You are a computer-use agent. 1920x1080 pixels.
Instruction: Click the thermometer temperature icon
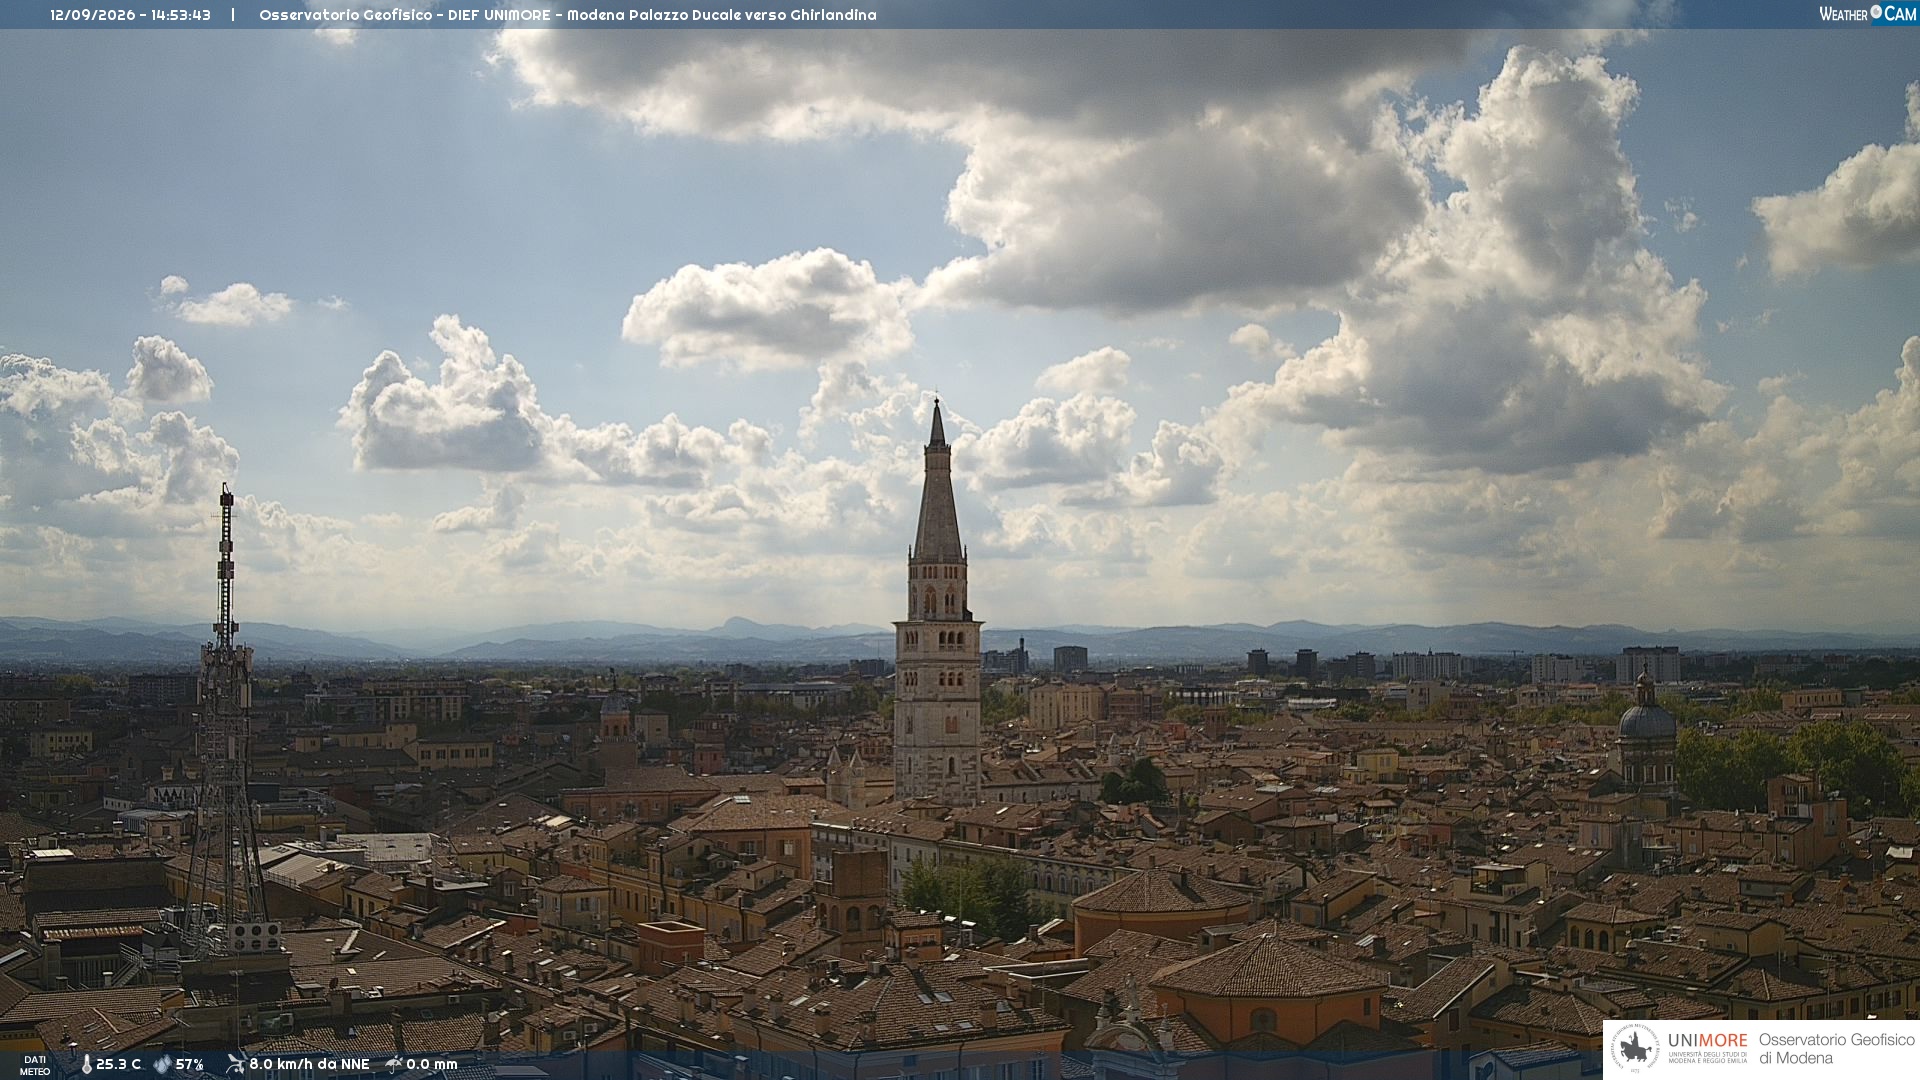(x=87, y=1064)
